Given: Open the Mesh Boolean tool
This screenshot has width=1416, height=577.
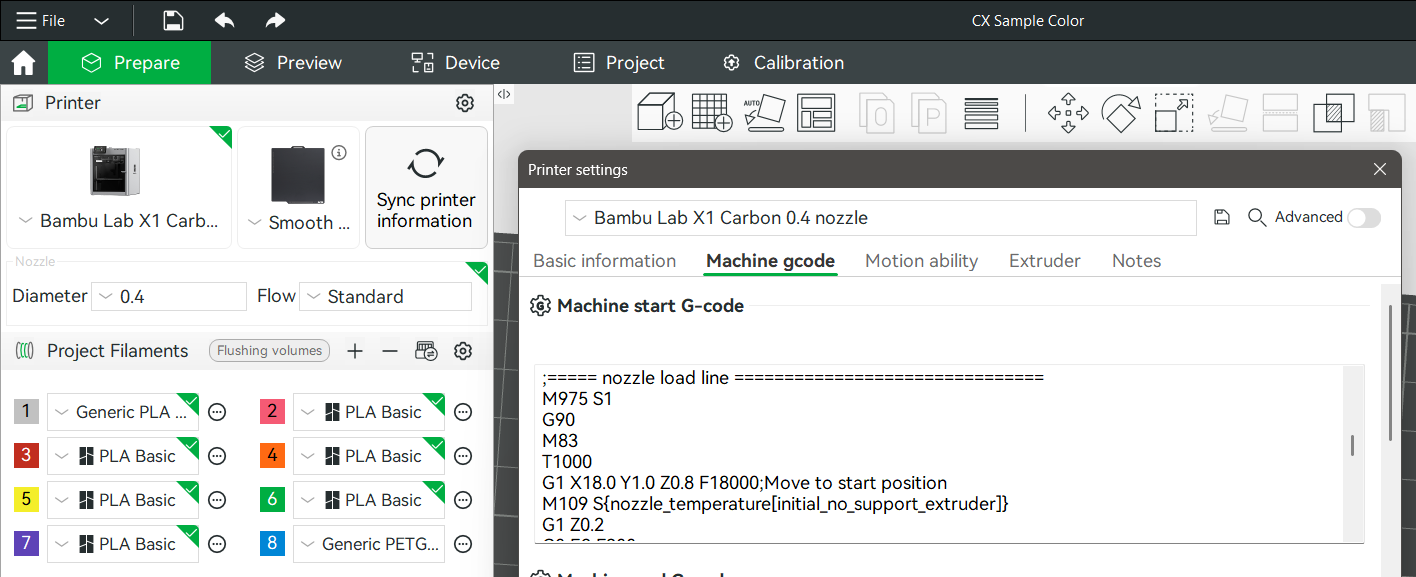Looking at the screenshot, I should click(1333, 113).
